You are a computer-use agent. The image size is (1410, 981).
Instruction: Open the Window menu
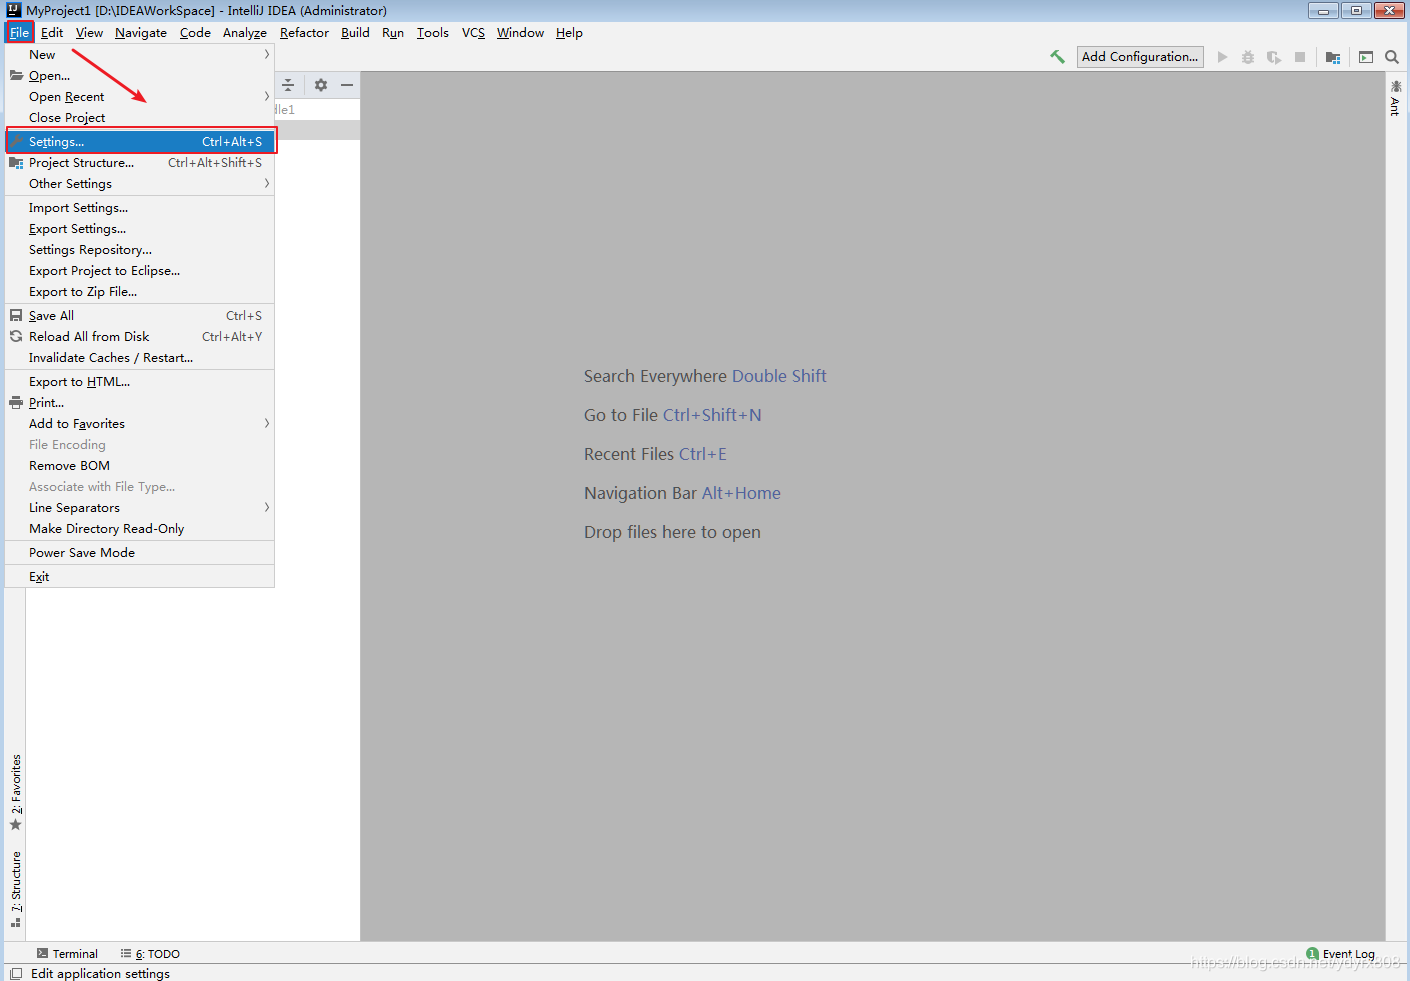(520, 32)
